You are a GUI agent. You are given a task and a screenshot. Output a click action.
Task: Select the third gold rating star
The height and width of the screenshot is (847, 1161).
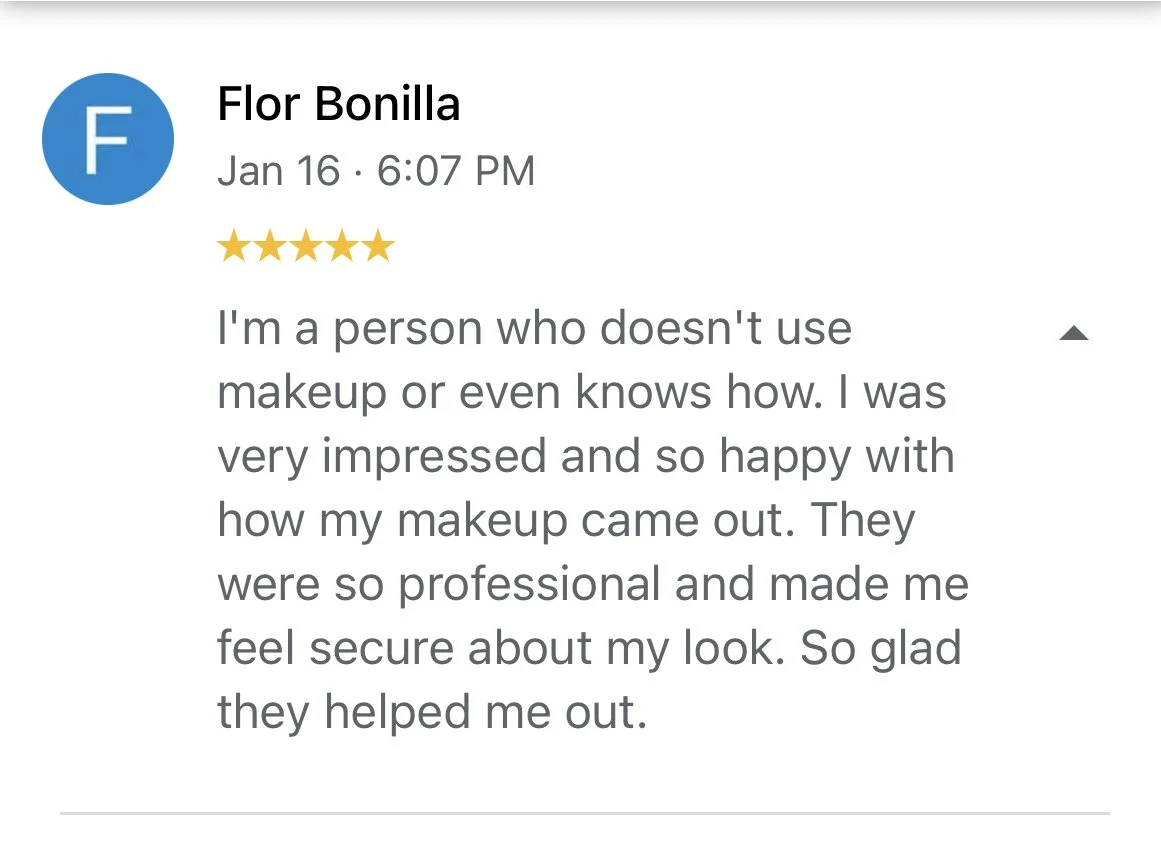point(305,246)
